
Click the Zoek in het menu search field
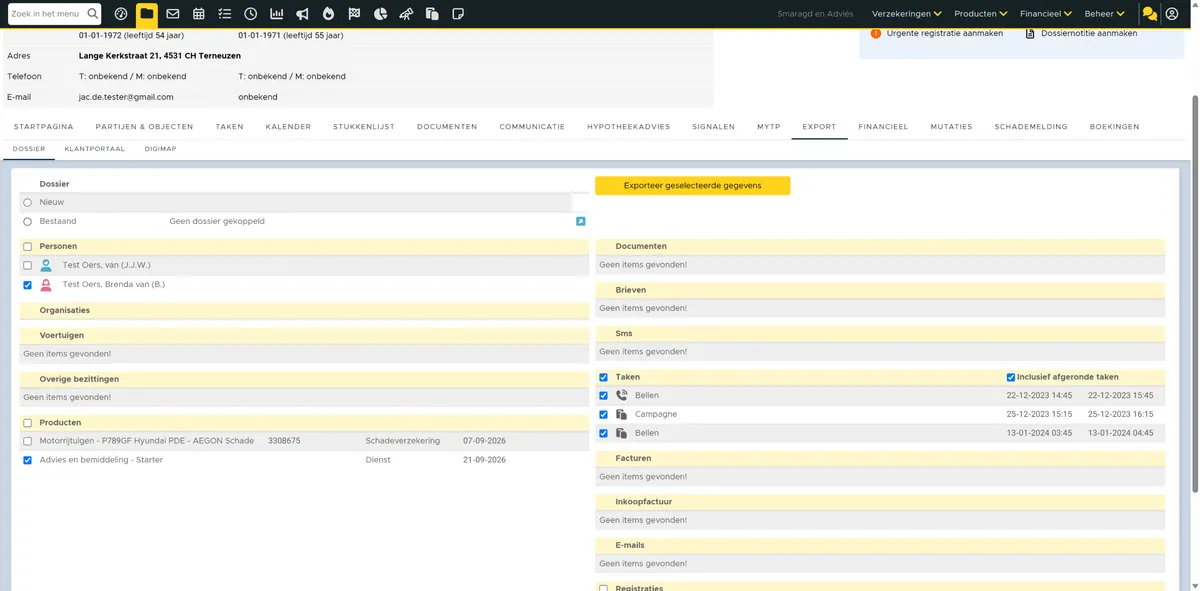point(47,14)
